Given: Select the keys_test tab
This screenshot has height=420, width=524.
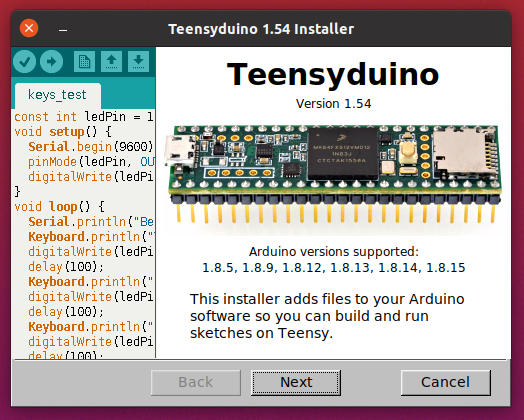Looking at the screenshot, I should coord(57,95).
